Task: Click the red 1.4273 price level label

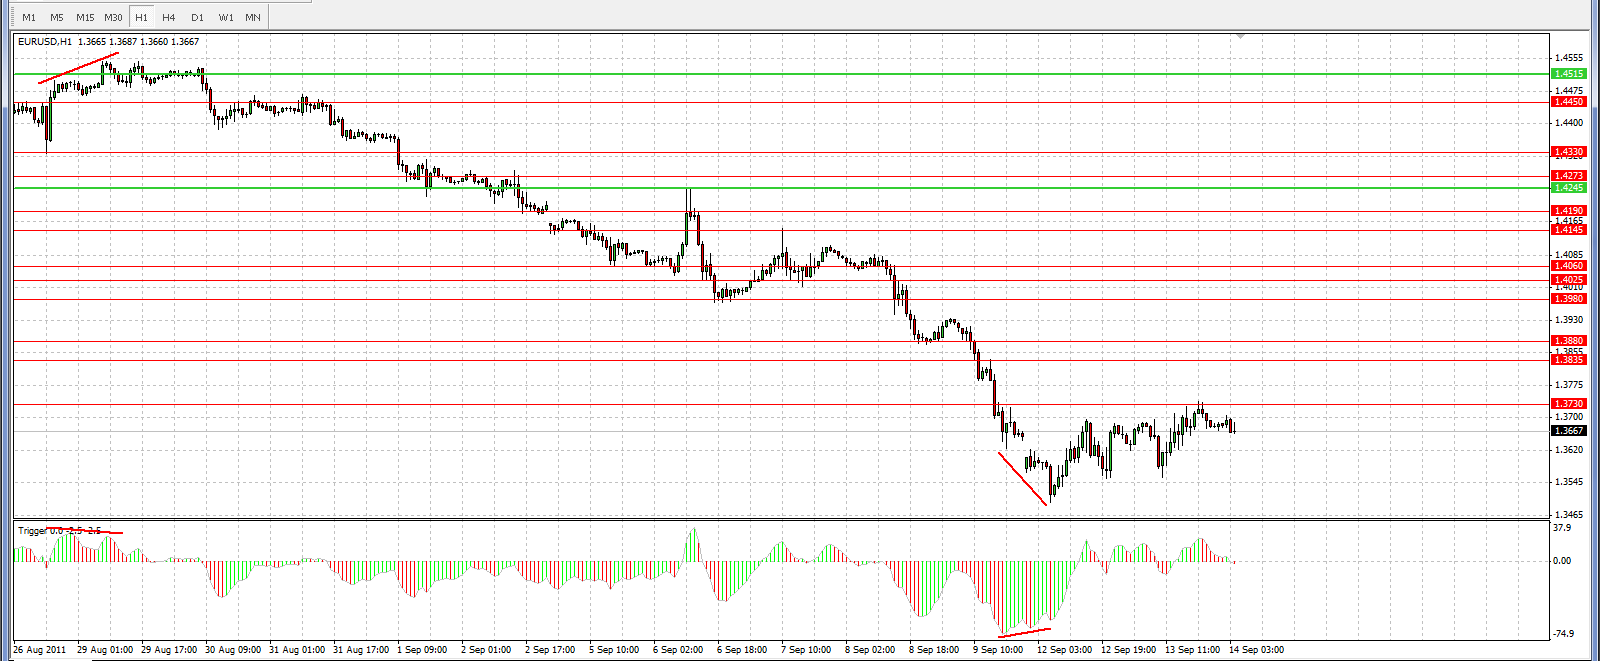Action: (1568, 176)
